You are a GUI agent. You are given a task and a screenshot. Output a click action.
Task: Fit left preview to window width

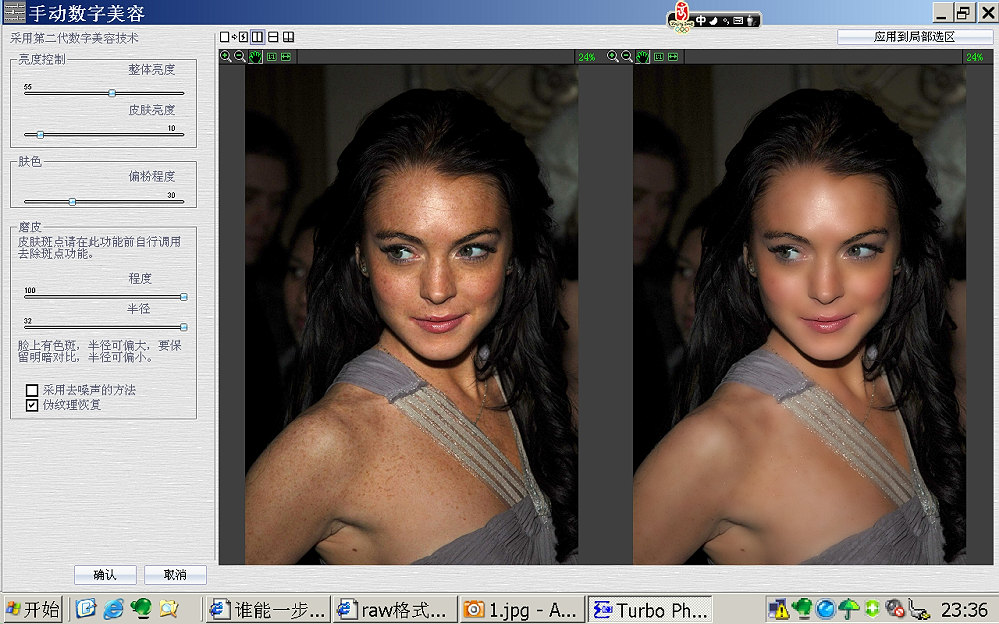point(285,57)
